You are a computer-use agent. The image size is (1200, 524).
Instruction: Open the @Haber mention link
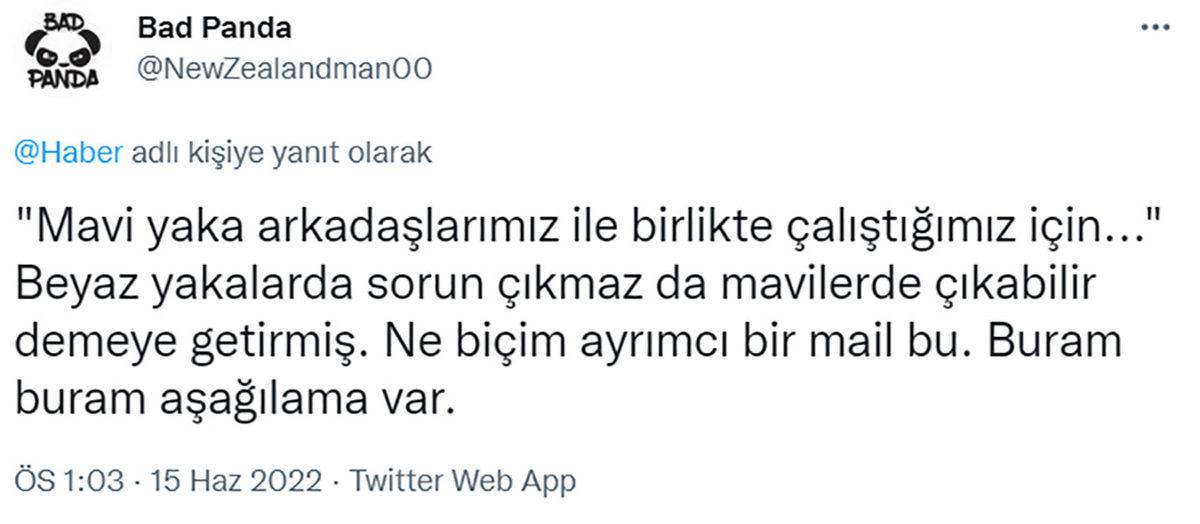(x=69, y=152)
